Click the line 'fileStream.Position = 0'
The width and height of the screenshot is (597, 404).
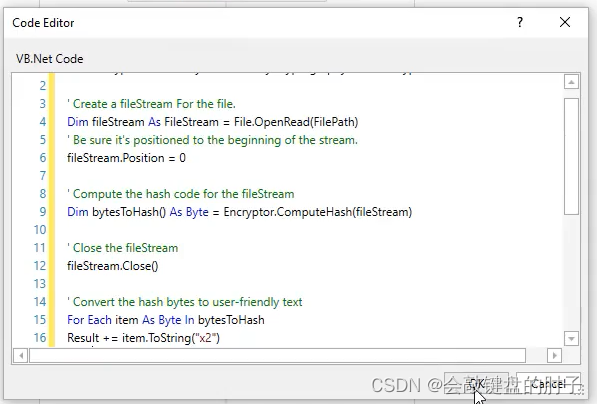click(x=126, y=158)
